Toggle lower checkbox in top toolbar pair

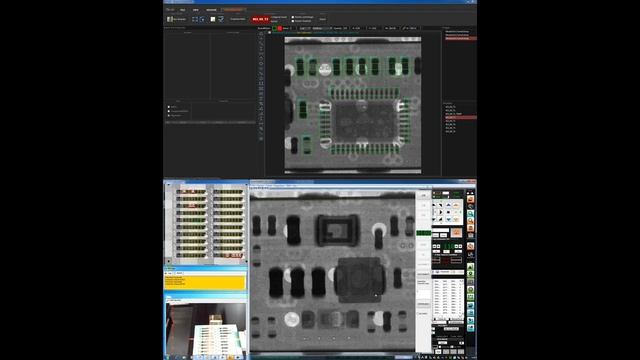[293, 21]
